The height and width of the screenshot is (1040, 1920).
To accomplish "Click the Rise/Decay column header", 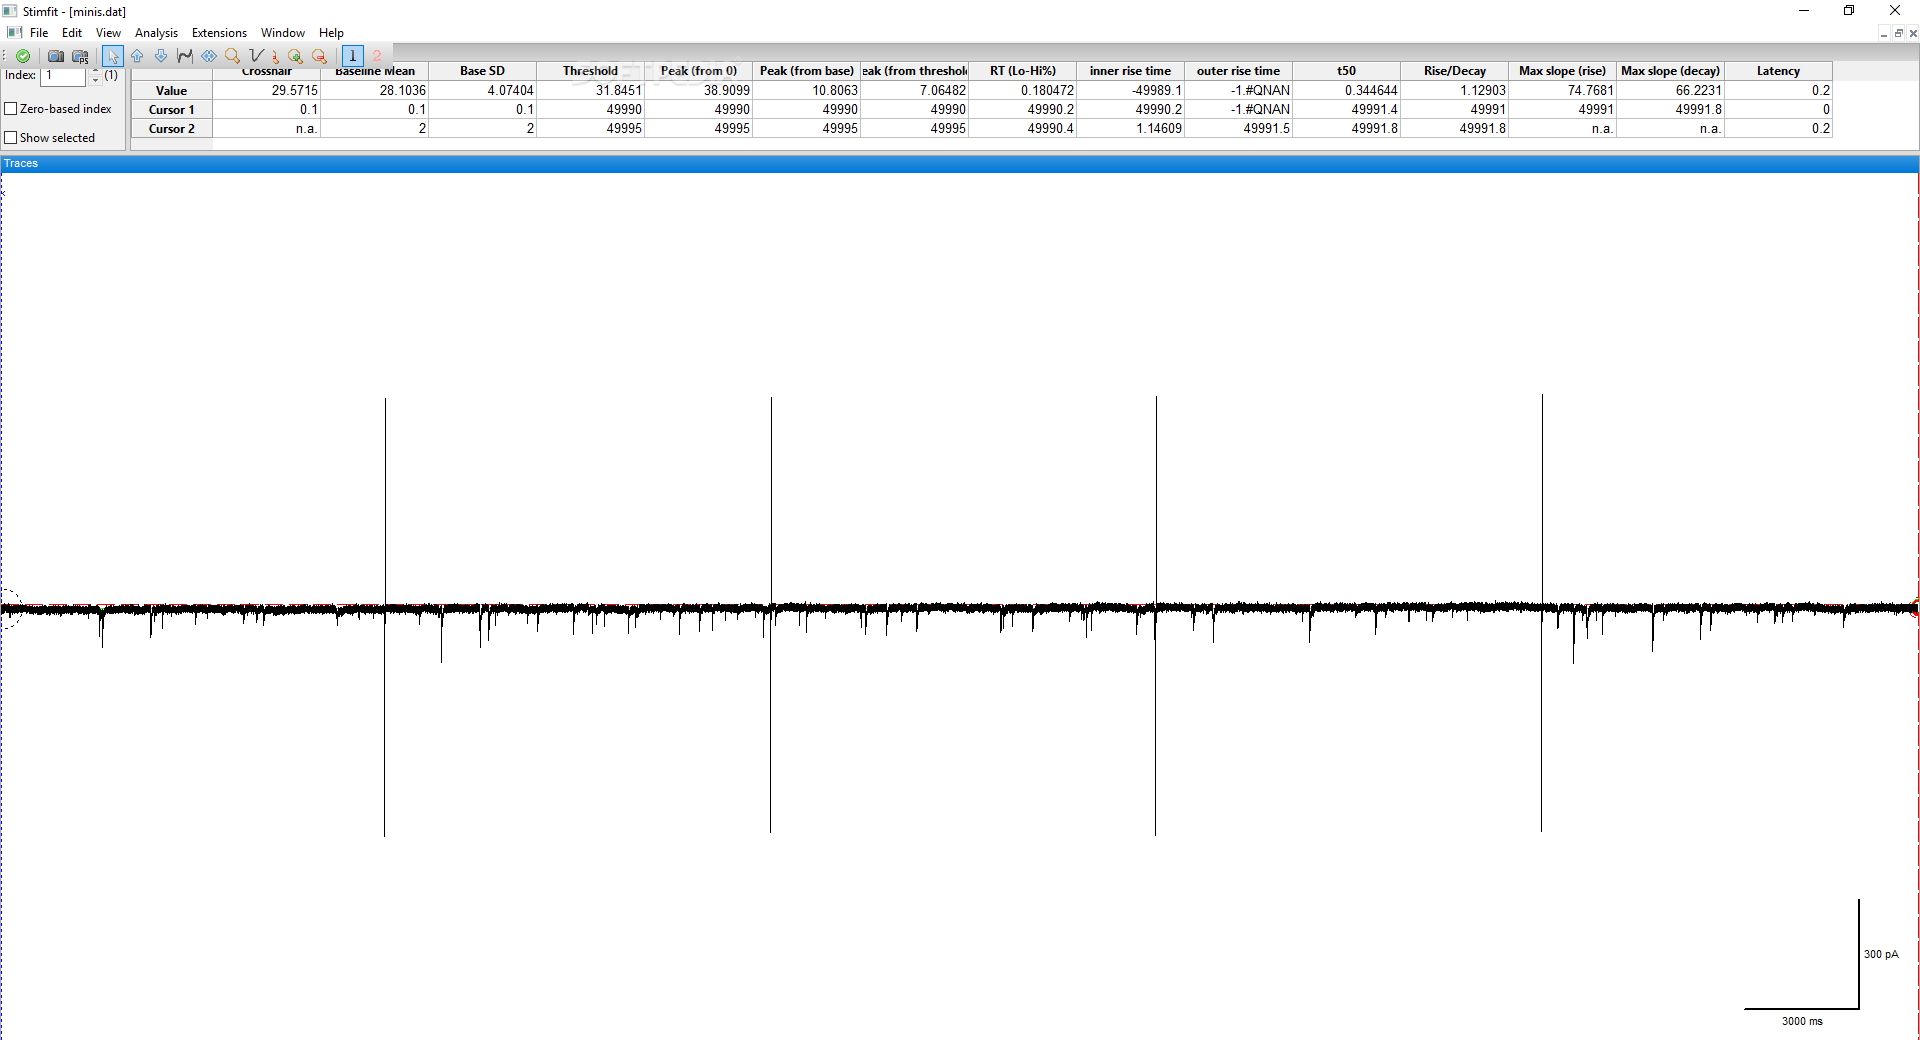I will pos(1454,71).
